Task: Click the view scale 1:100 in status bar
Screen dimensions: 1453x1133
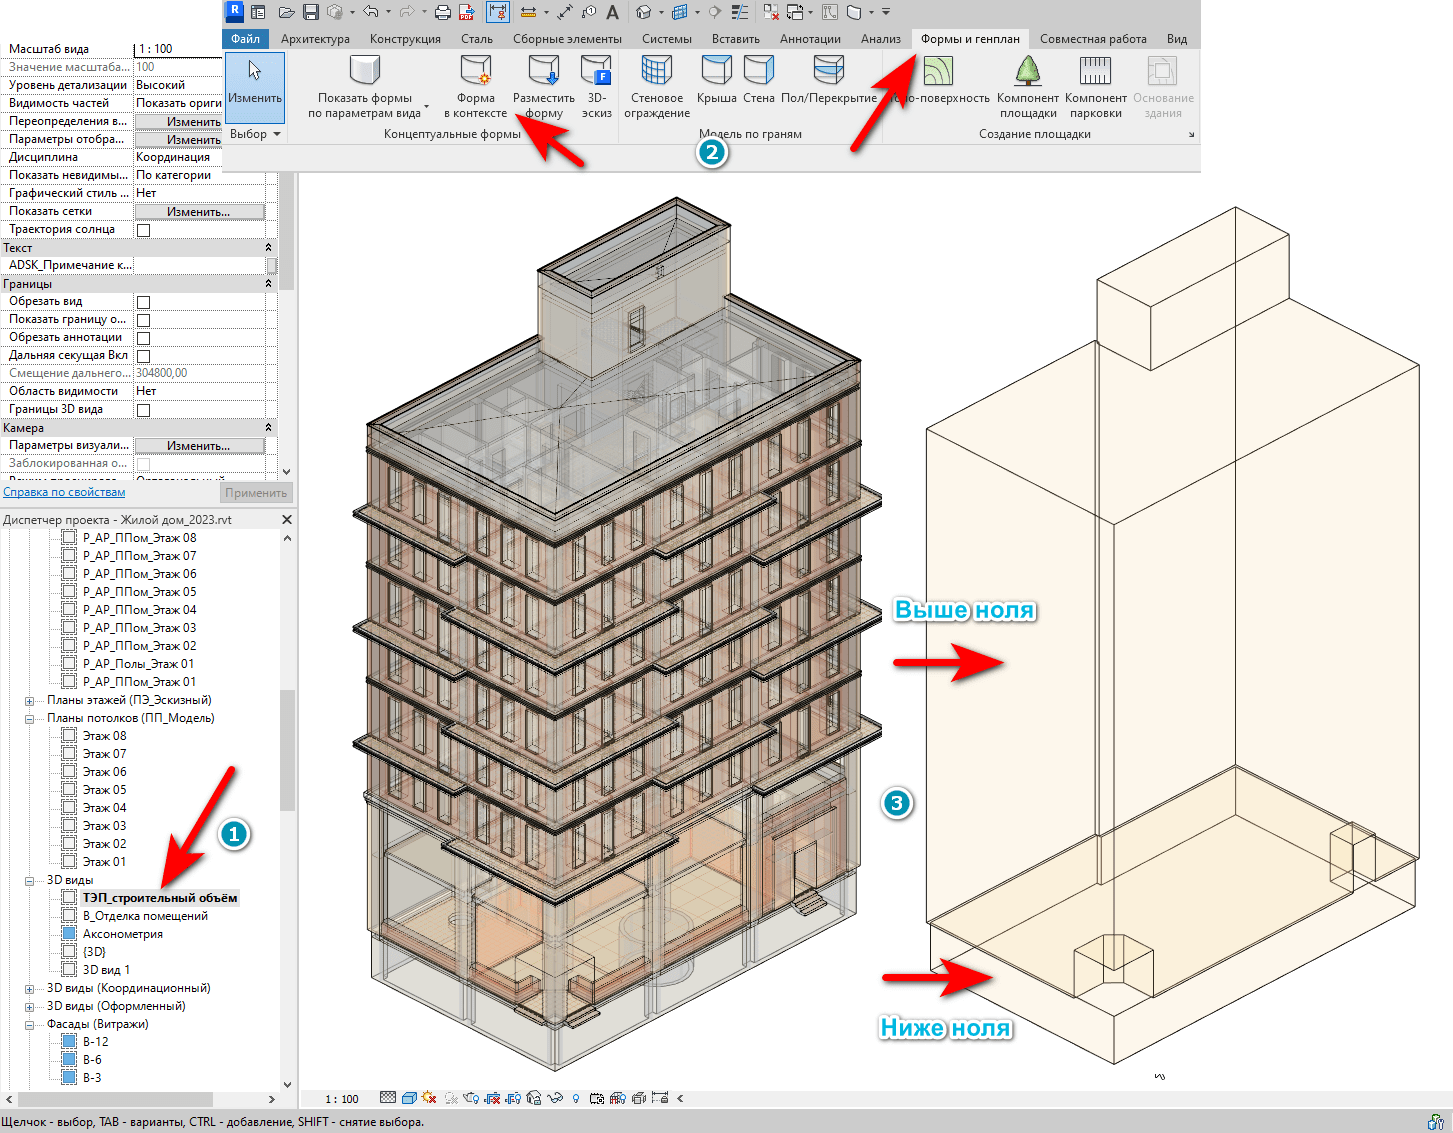Action: [x=342, y=1099]
